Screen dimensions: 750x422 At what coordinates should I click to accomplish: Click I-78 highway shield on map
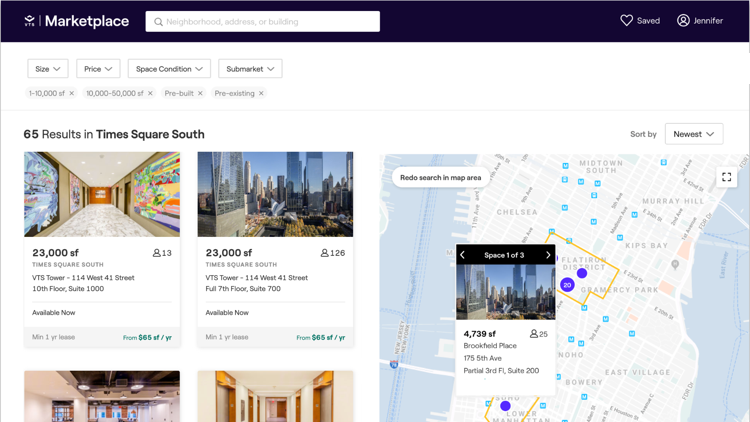[x=394, y=364]
